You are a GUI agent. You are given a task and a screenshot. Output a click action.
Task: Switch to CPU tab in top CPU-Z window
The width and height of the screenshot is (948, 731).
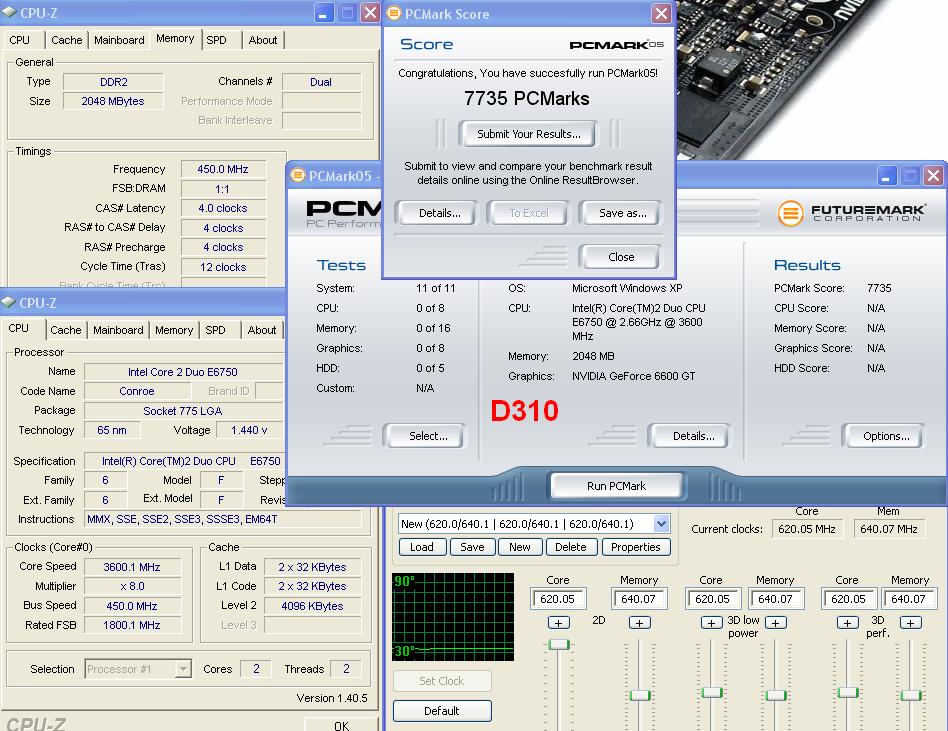coord(19,40)
